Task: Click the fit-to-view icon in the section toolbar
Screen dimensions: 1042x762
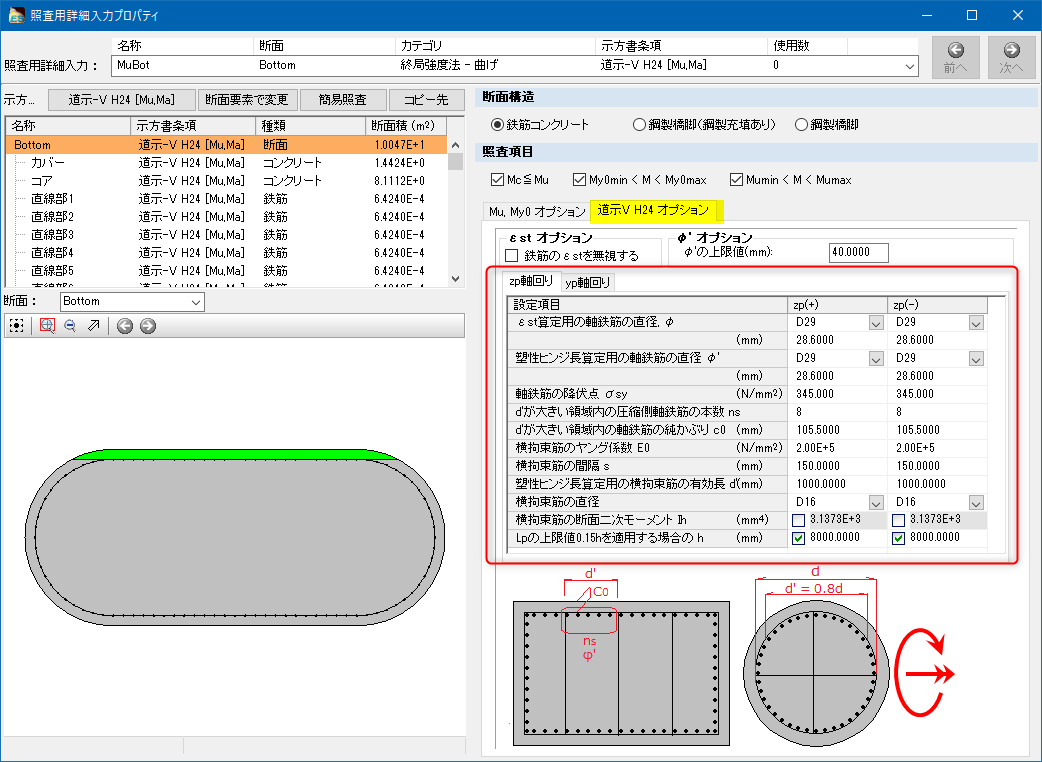Action: coord(17,326)
